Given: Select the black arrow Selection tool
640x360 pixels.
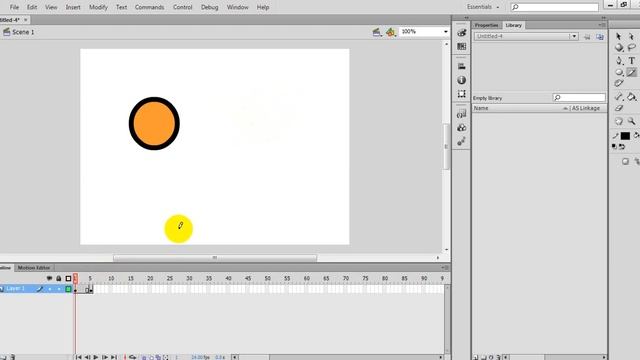Looking at the screenshot, I should point(619,36).
